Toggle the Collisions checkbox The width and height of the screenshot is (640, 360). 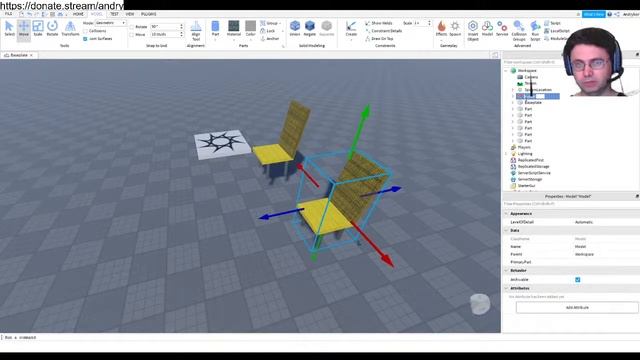(x=85, y=31)
